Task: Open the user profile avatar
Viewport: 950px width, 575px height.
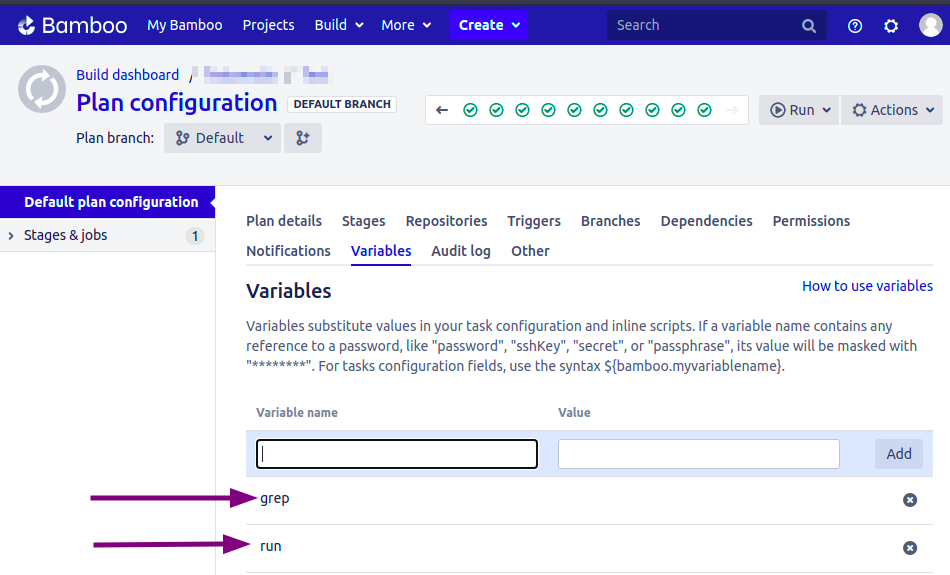Action: point(930,26)
